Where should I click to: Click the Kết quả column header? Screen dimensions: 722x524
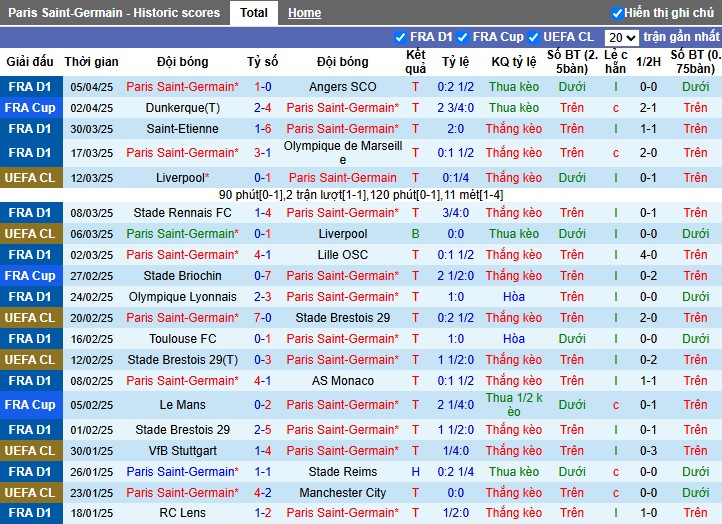pyautogui.click(x=415, y=62)
